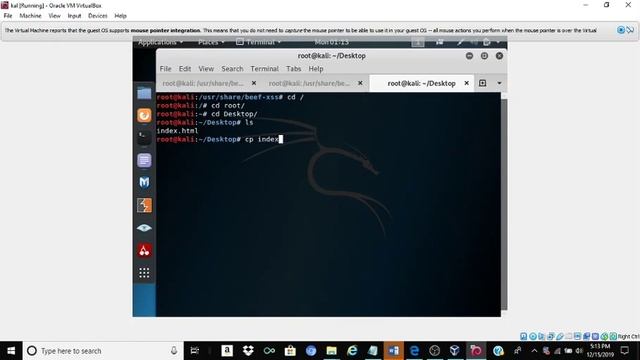Click the index.html text in terminal output
640x360 pixels.
click(x=177, y=131)
